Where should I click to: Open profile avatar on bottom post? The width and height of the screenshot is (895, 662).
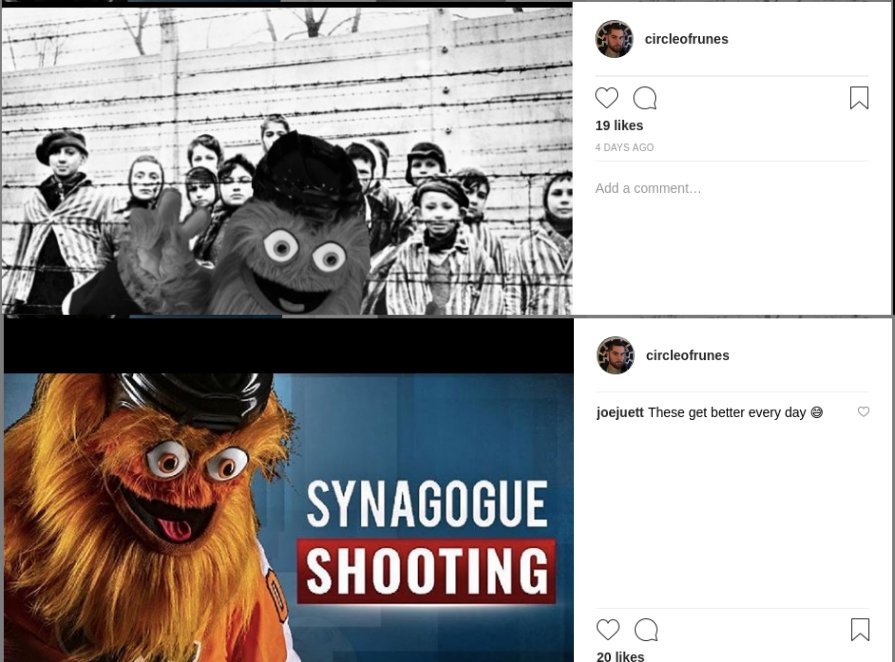[x=615, y=355]
